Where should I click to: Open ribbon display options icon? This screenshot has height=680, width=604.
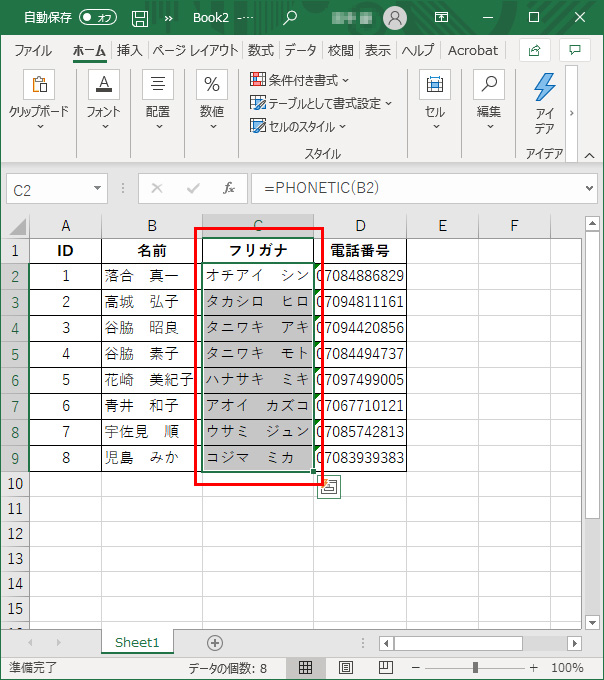click(441, 17)
